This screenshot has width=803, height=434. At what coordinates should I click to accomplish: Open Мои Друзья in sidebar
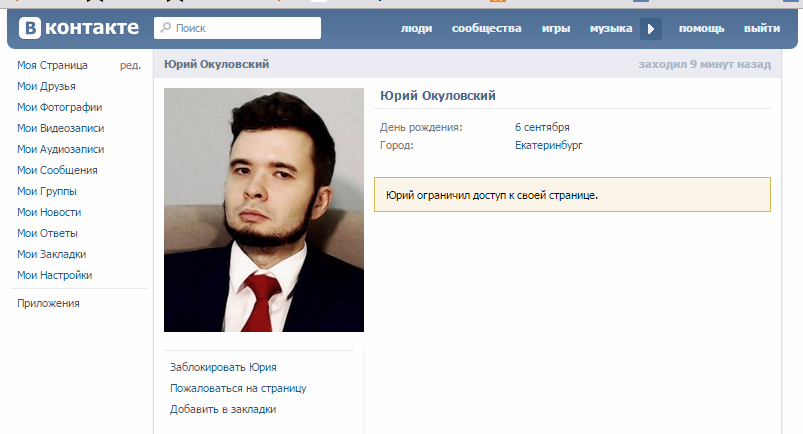coord(46,86)
